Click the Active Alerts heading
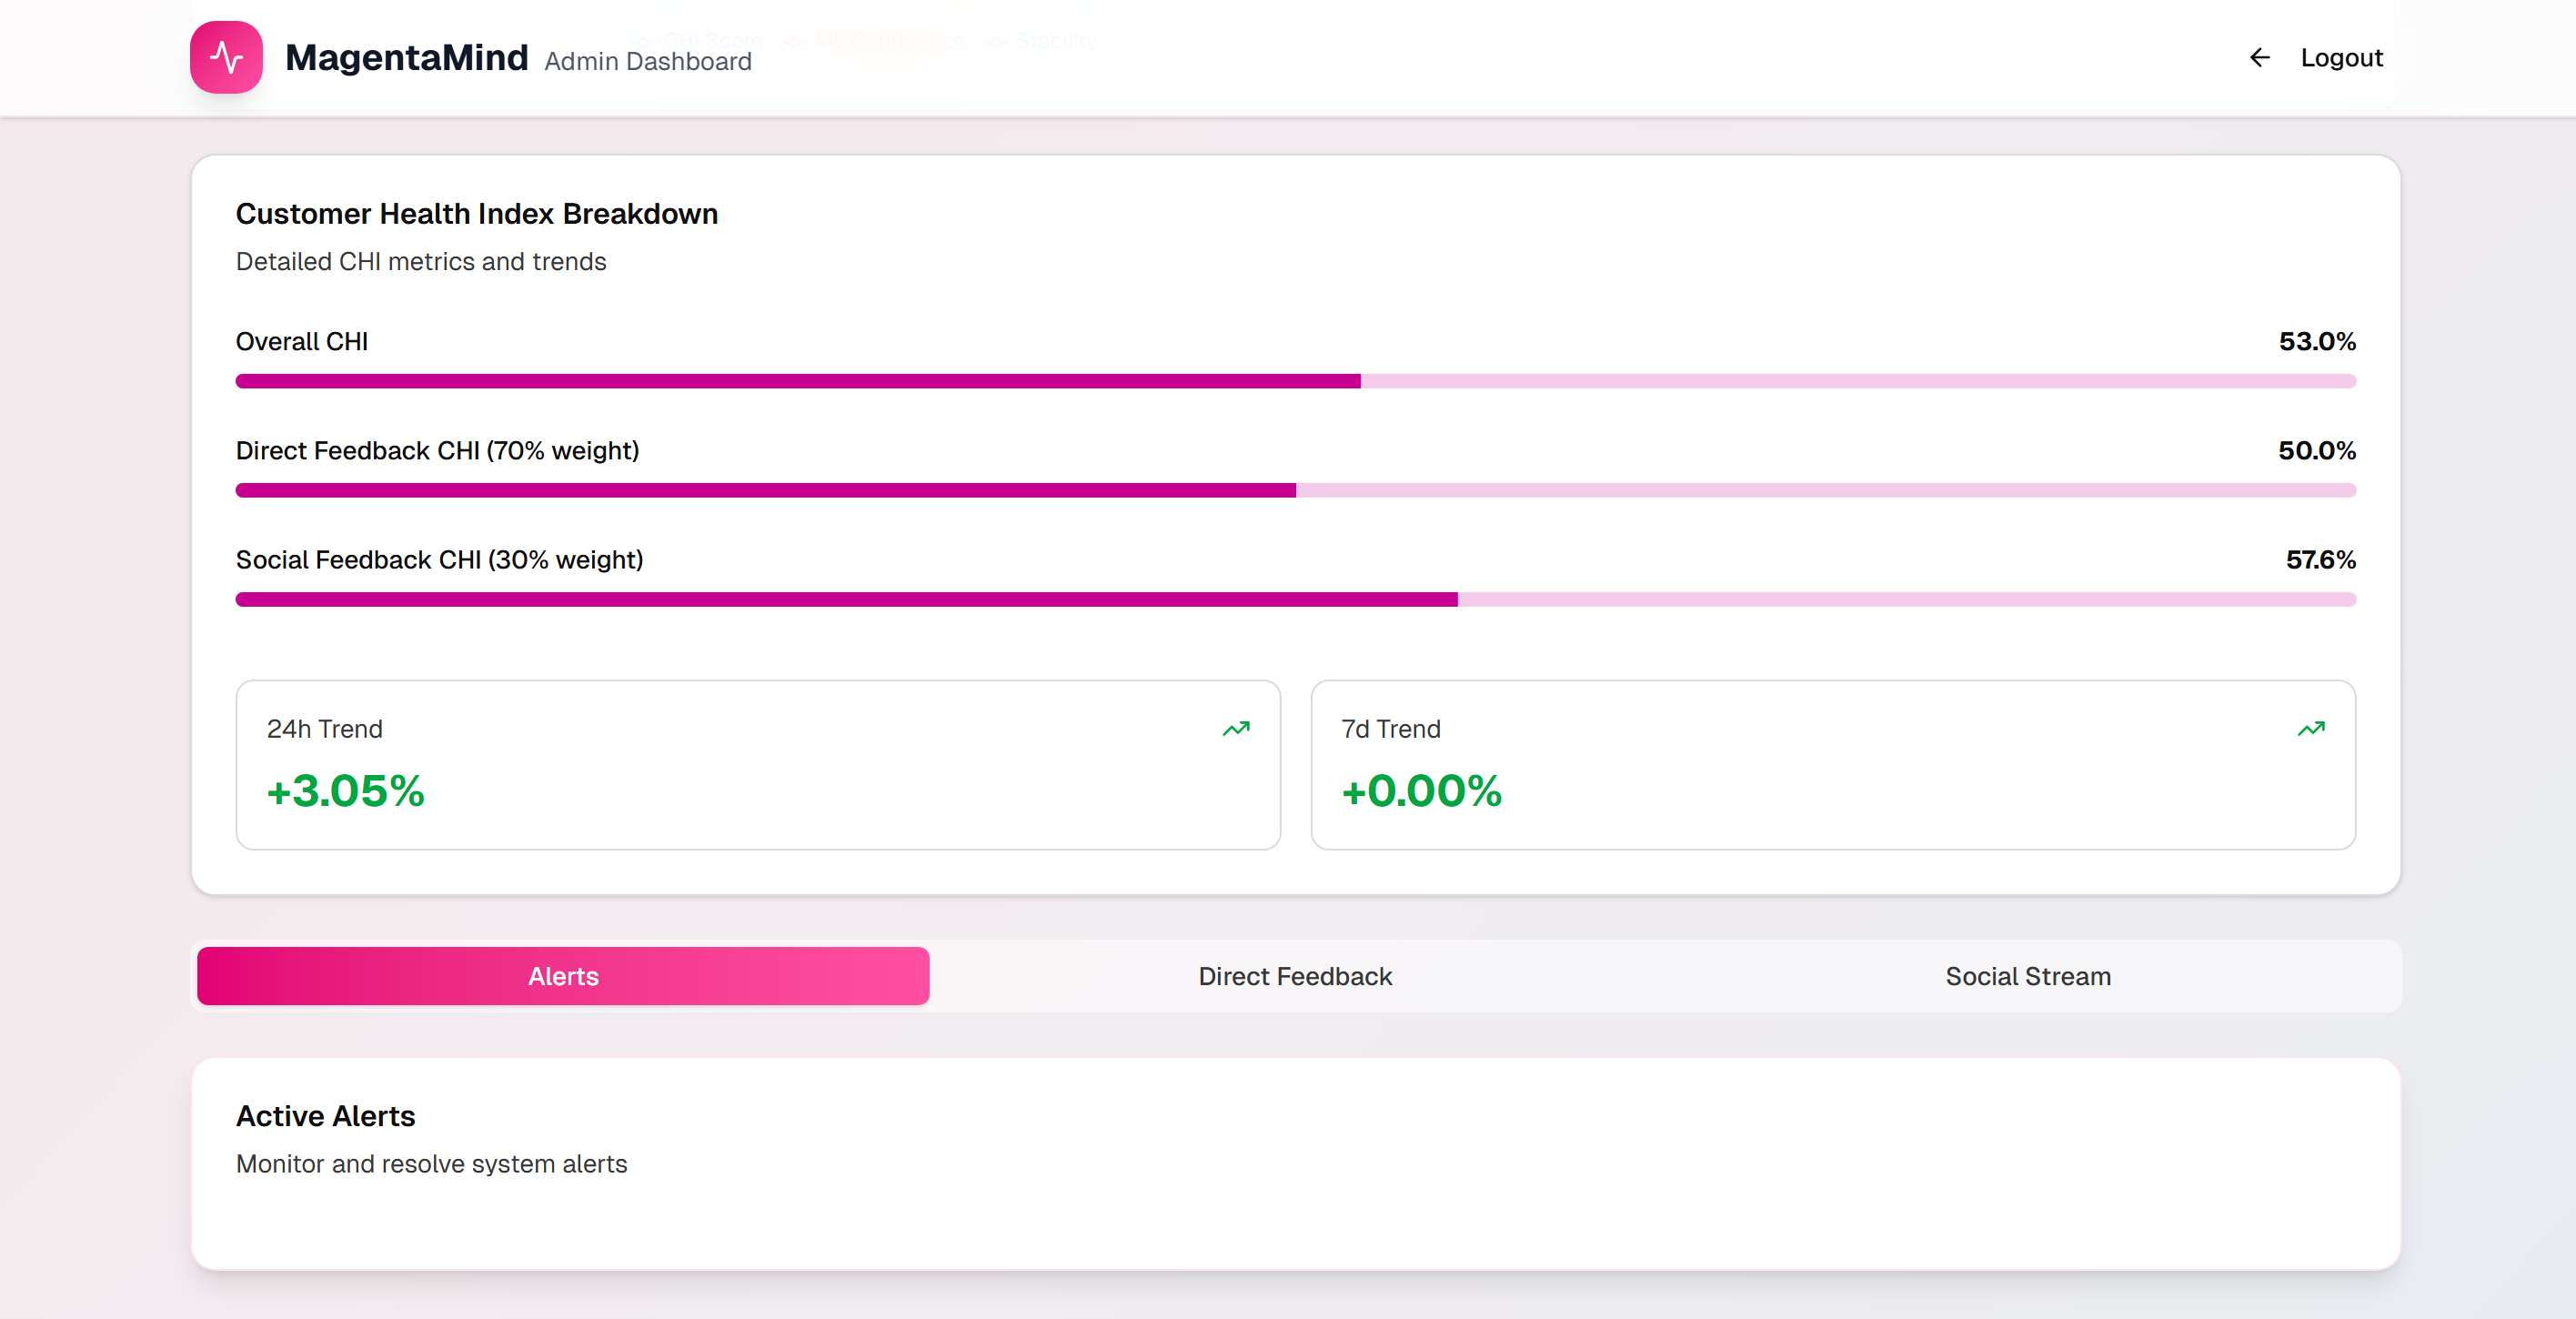The width and height of the screenshot is (2576, 1319). [325, 1116]
